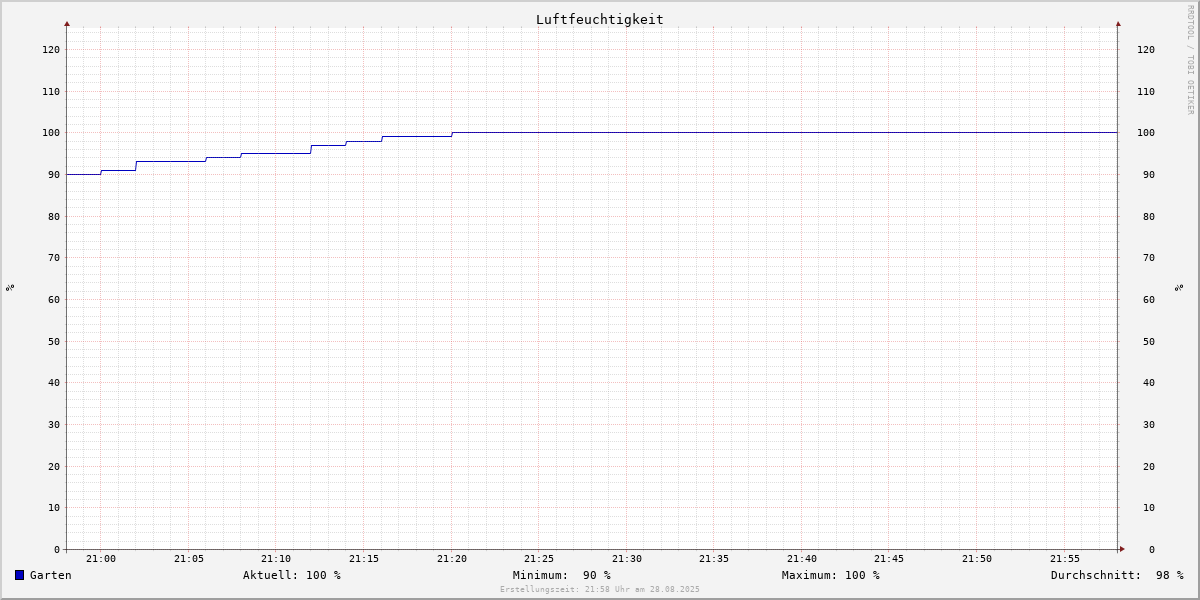Click the right axis 80 label
This screenshot has height=600, width=1200.
[1149, 216]
